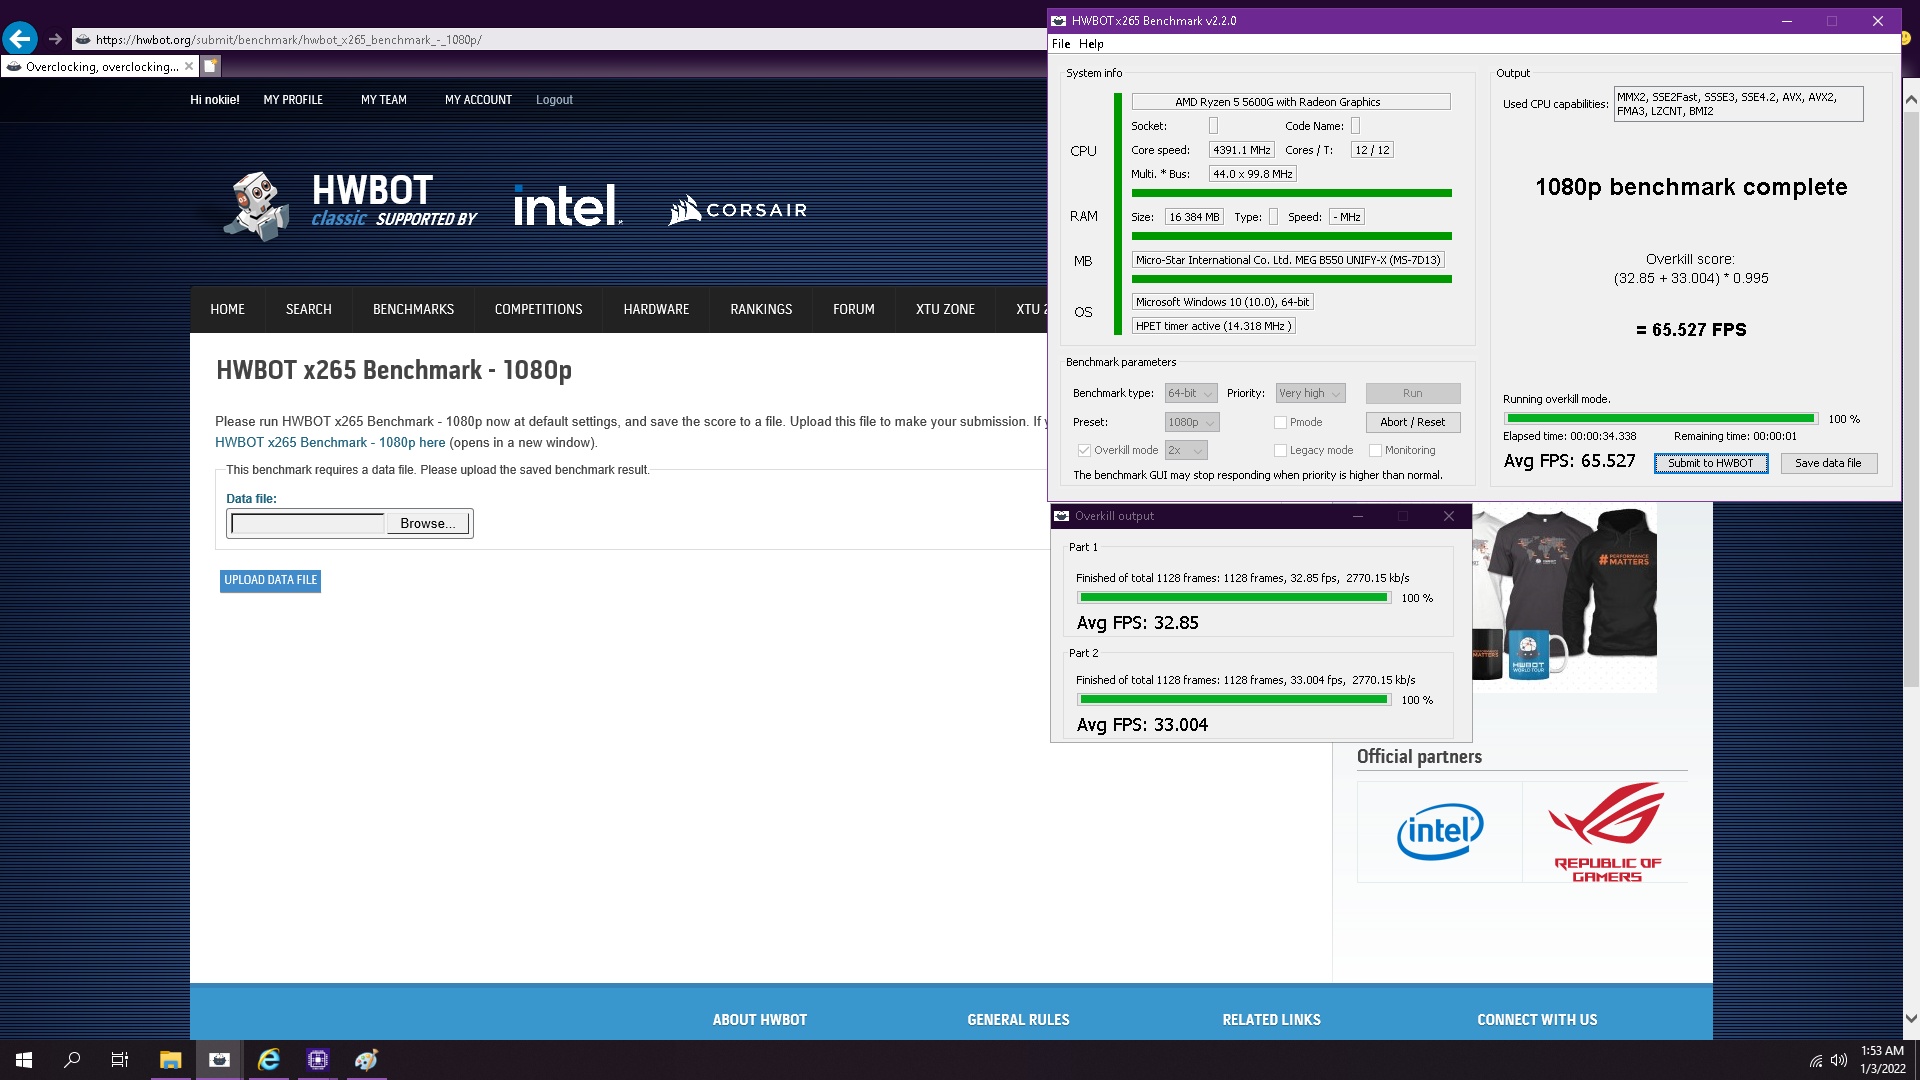
Task: Click the browser forward arrow button
Action: (55, 40)
